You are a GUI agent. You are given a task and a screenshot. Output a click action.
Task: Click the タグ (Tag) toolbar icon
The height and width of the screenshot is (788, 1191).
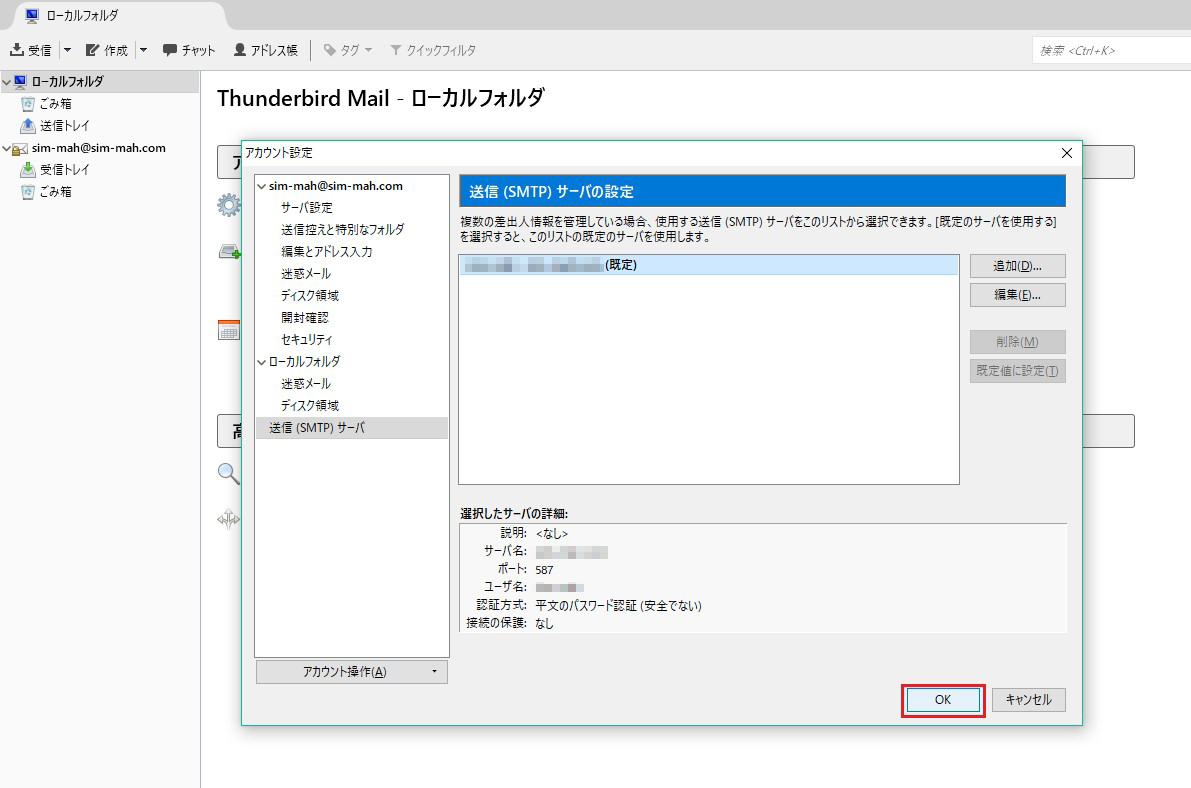[x=330, y=50]
